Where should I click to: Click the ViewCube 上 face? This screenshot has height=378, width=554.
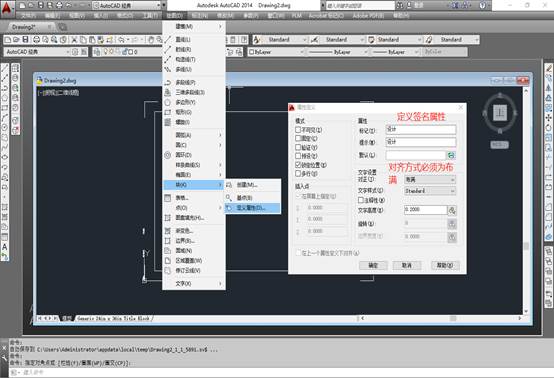[500, 113]
